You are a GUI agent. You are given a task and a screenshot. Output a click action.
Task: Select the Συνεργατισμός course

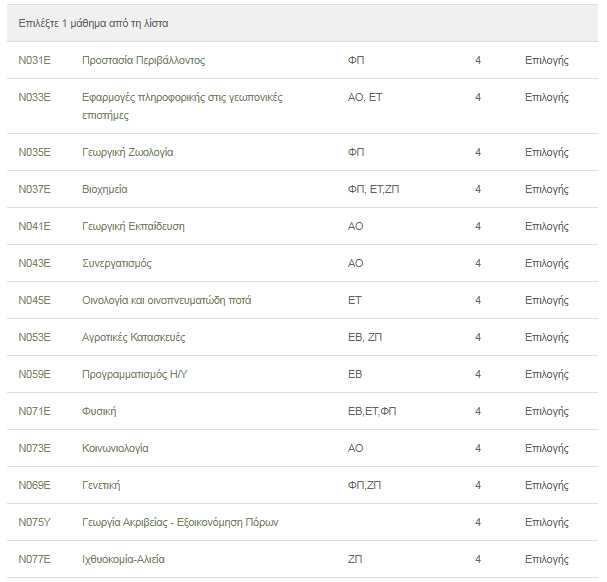(x=116, y=263)
